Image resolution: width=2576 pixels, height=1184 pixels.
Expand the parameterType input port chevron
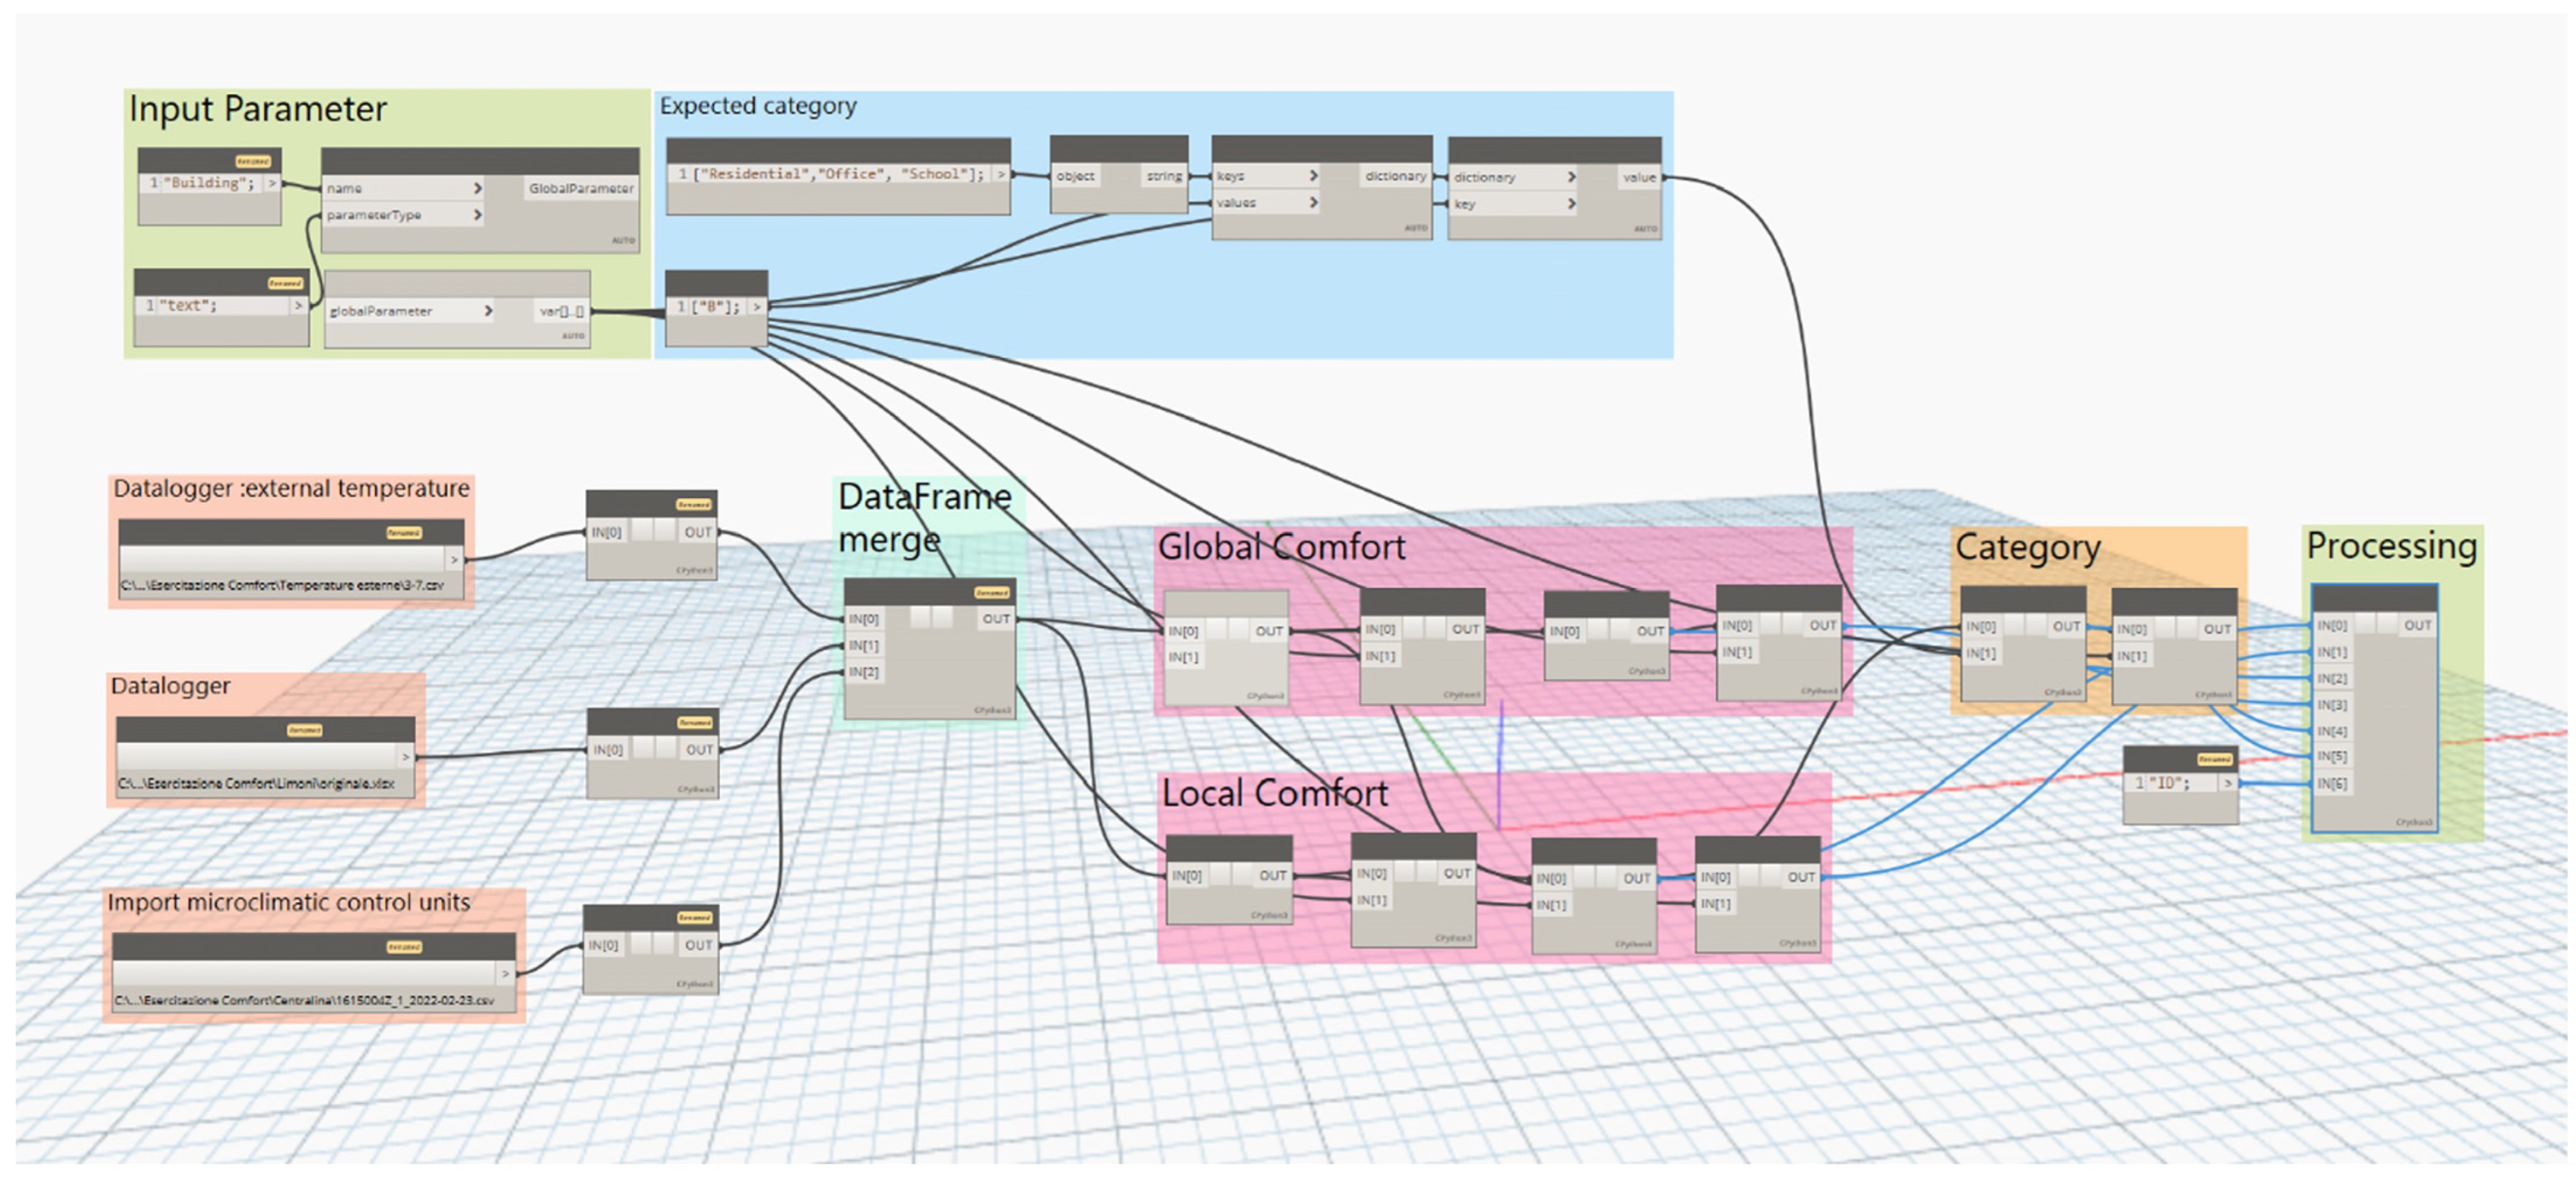[x=478, y=215]
